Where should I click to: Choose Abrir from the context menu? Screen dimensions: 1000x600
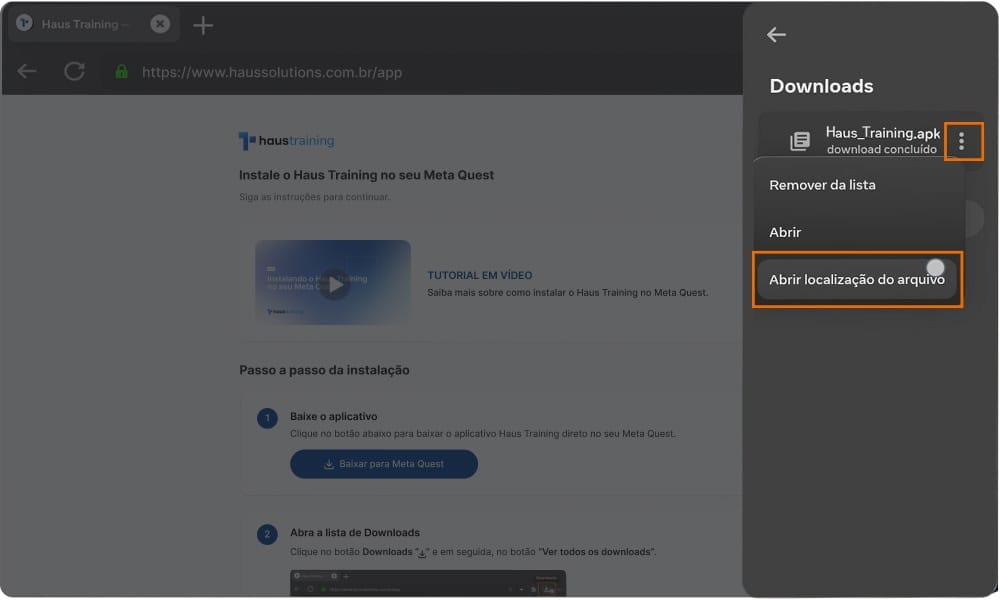click(785, 232)
